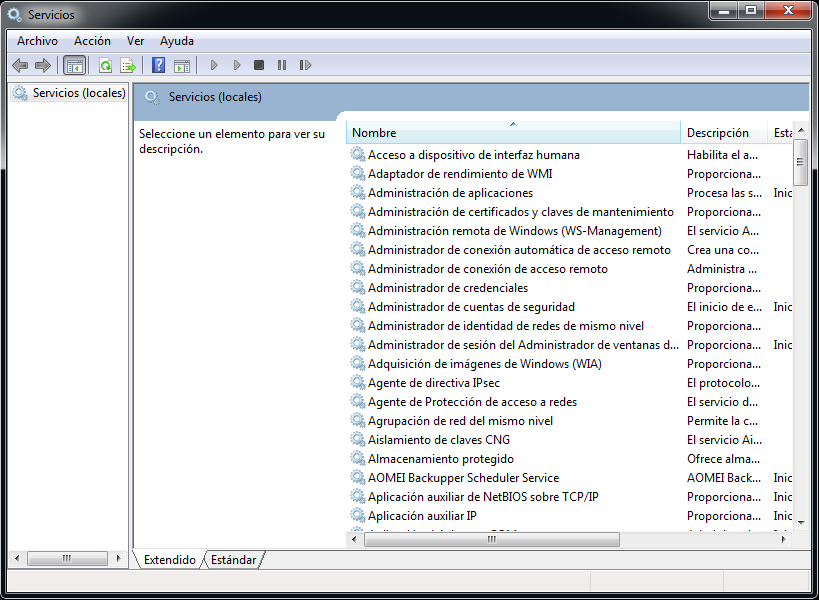Click the tree pane scroll right arrow

119,558
